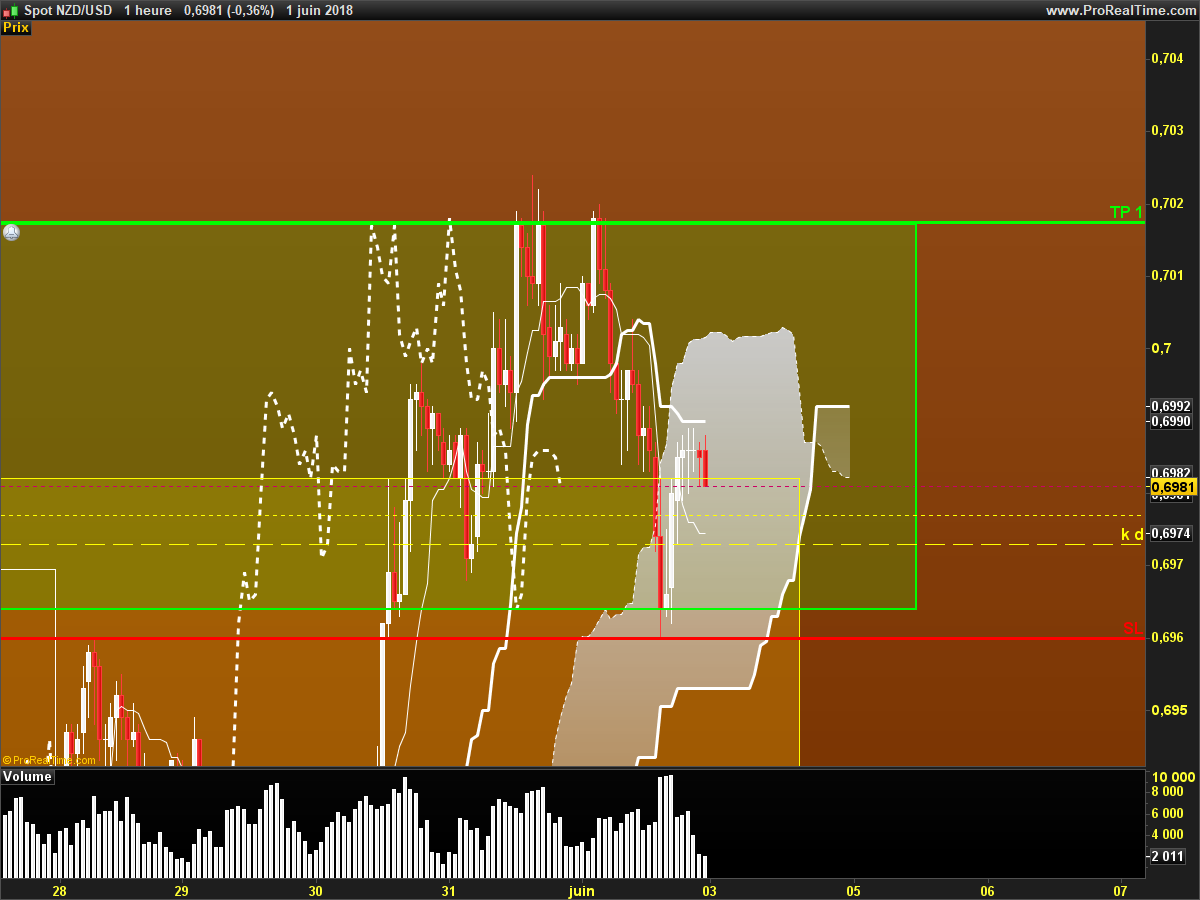Click the 10 000 volume axis value
This screenshot has height=900, width=1200.
1173,777
